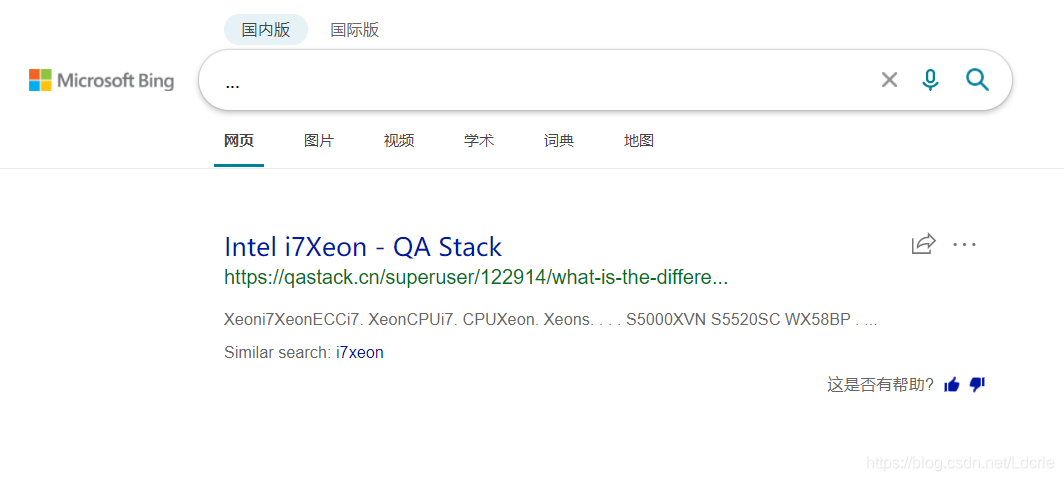
Task: Give thumbs down feedback on the result
Action: coord(976,385)
